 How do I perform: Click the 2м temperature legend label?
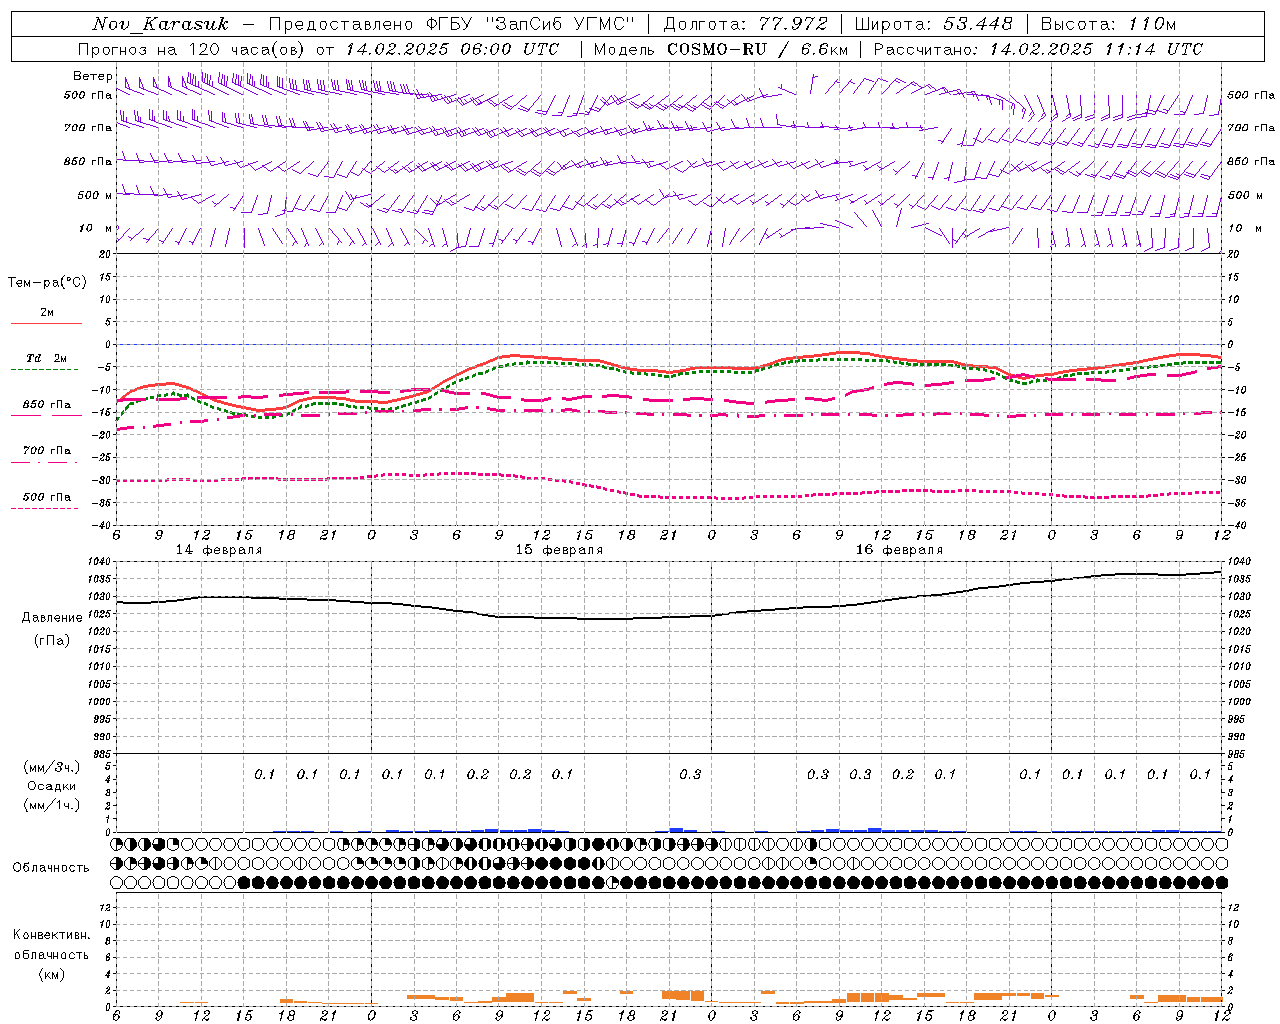pyautogui.click(x=47, y=313)
